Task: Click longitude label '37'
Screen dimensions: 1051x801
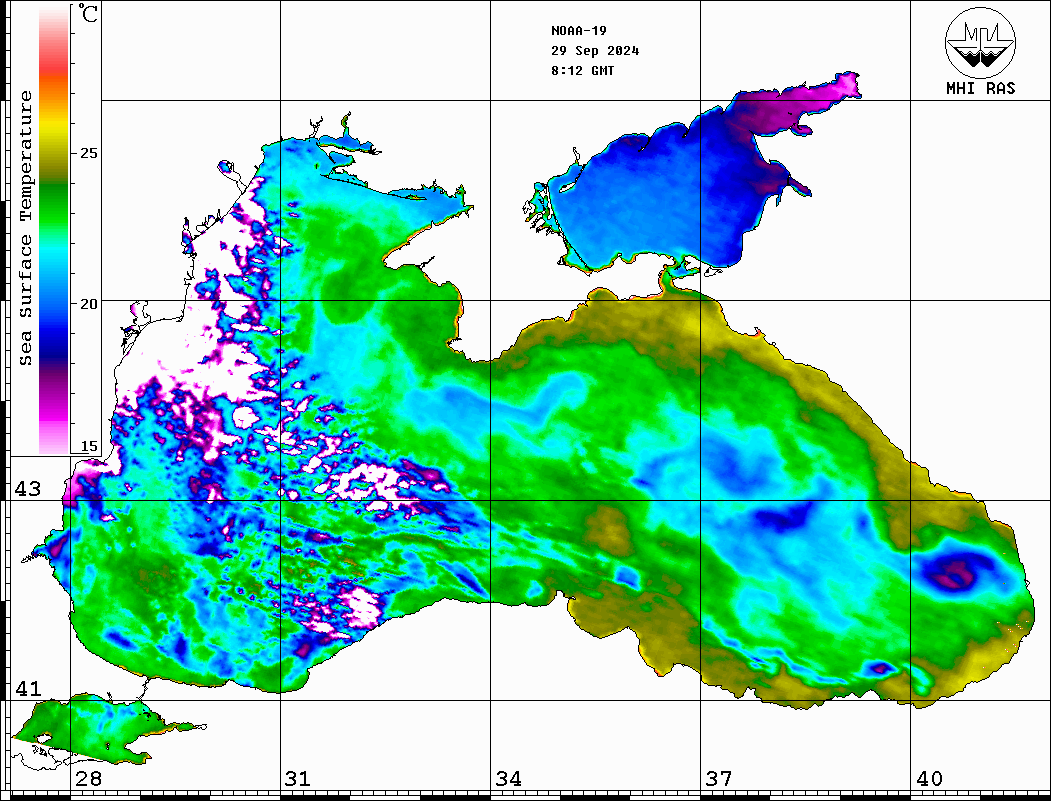Action: click(719, 779)
